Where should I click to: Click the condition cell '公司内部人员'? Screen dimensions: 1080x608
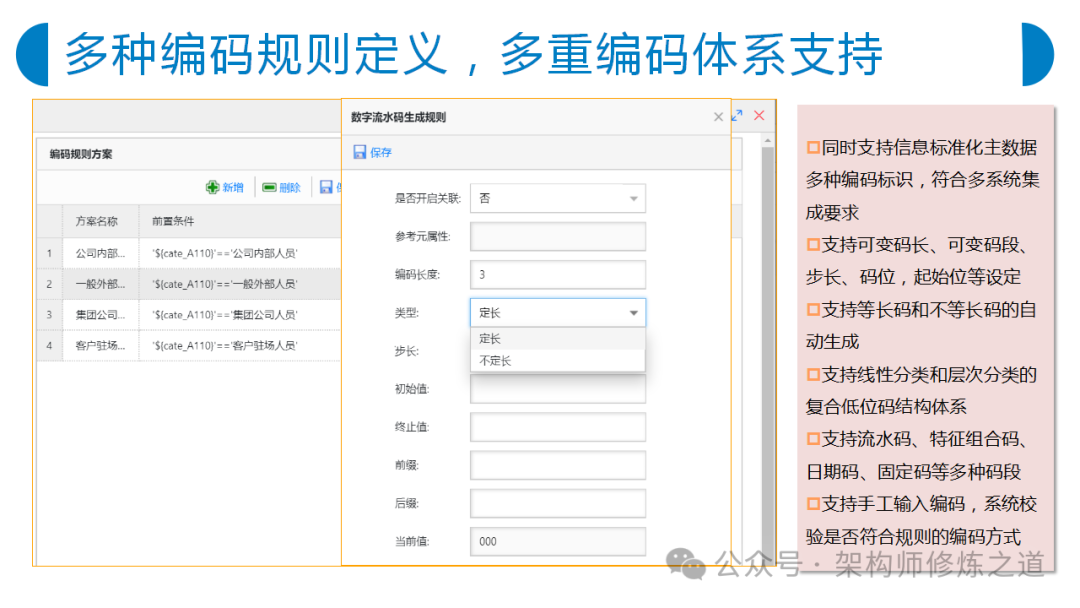click(x=240, y=253)
